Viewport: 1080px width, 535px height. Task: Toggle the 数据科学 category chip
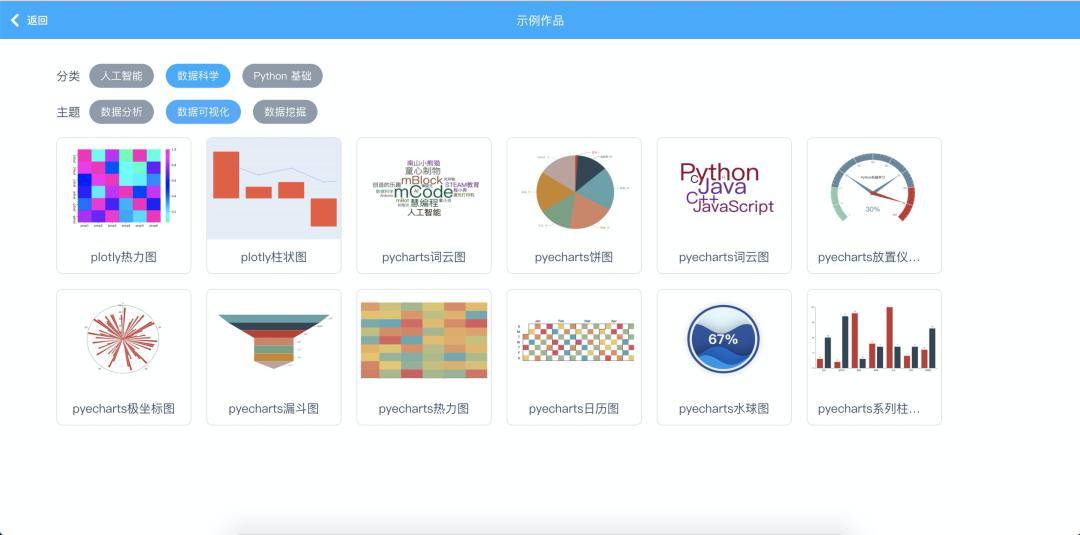point(198,76)
